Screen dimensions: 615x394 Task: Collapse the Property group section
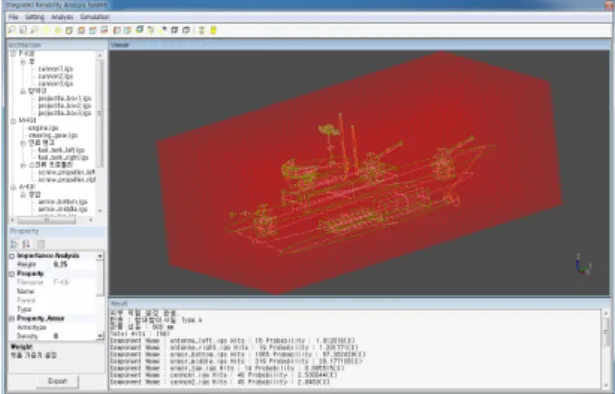12,274
